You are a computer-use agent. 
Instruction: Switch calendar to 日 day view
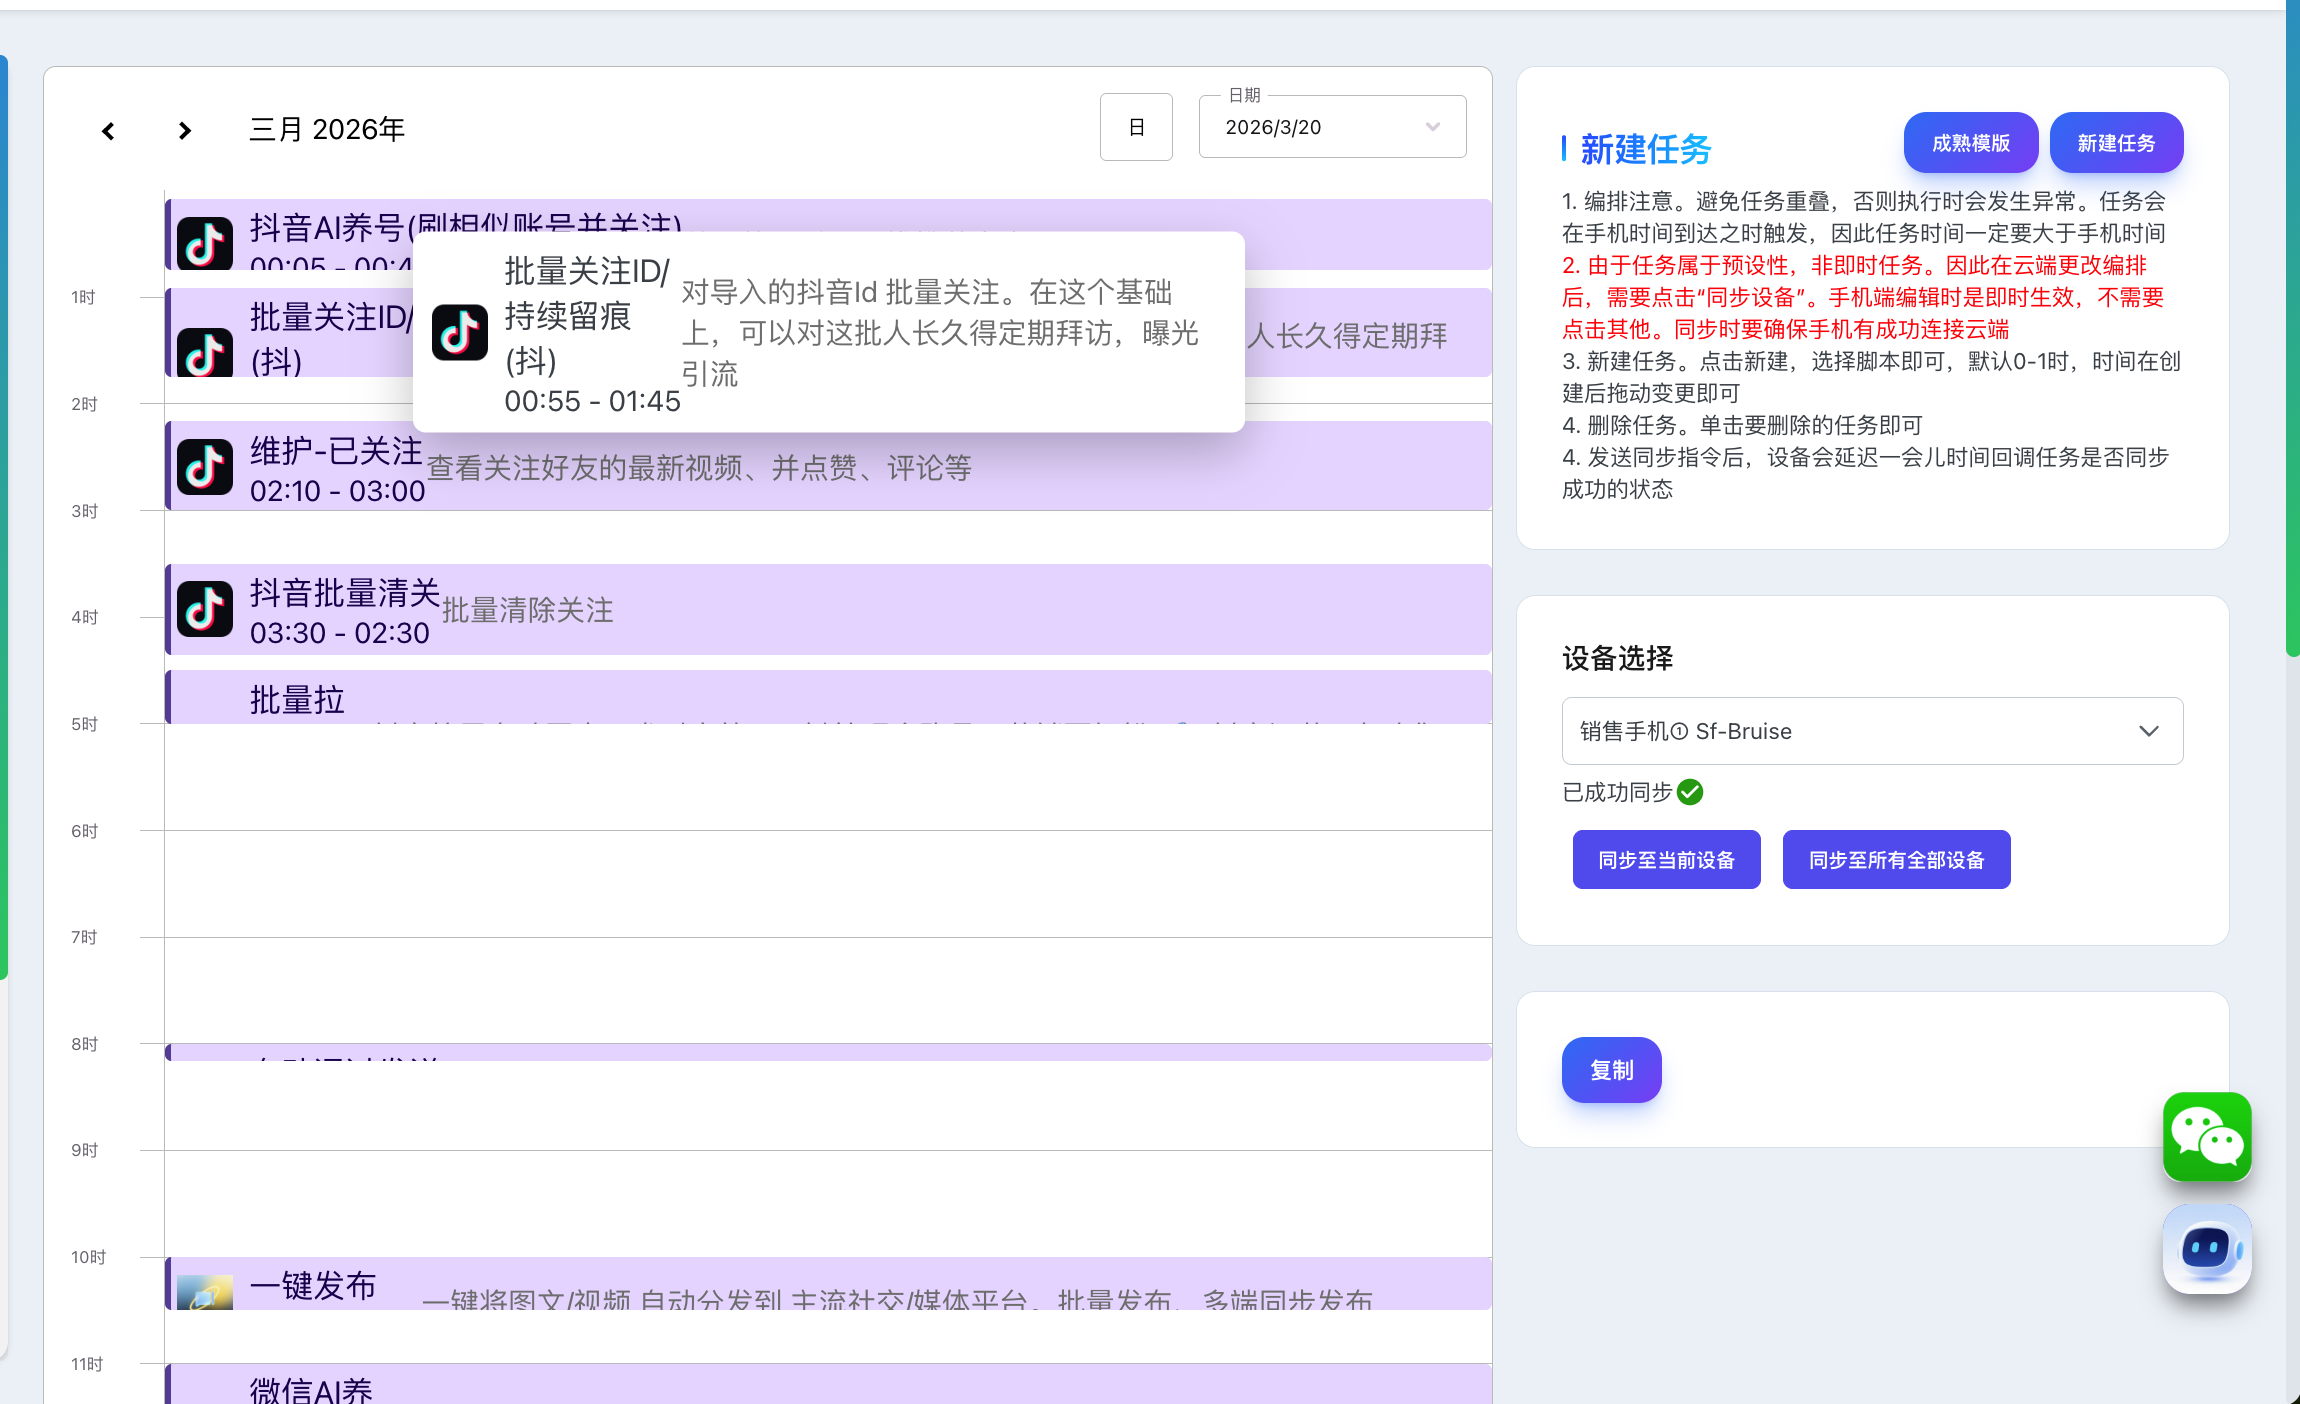coord(1136,127)
